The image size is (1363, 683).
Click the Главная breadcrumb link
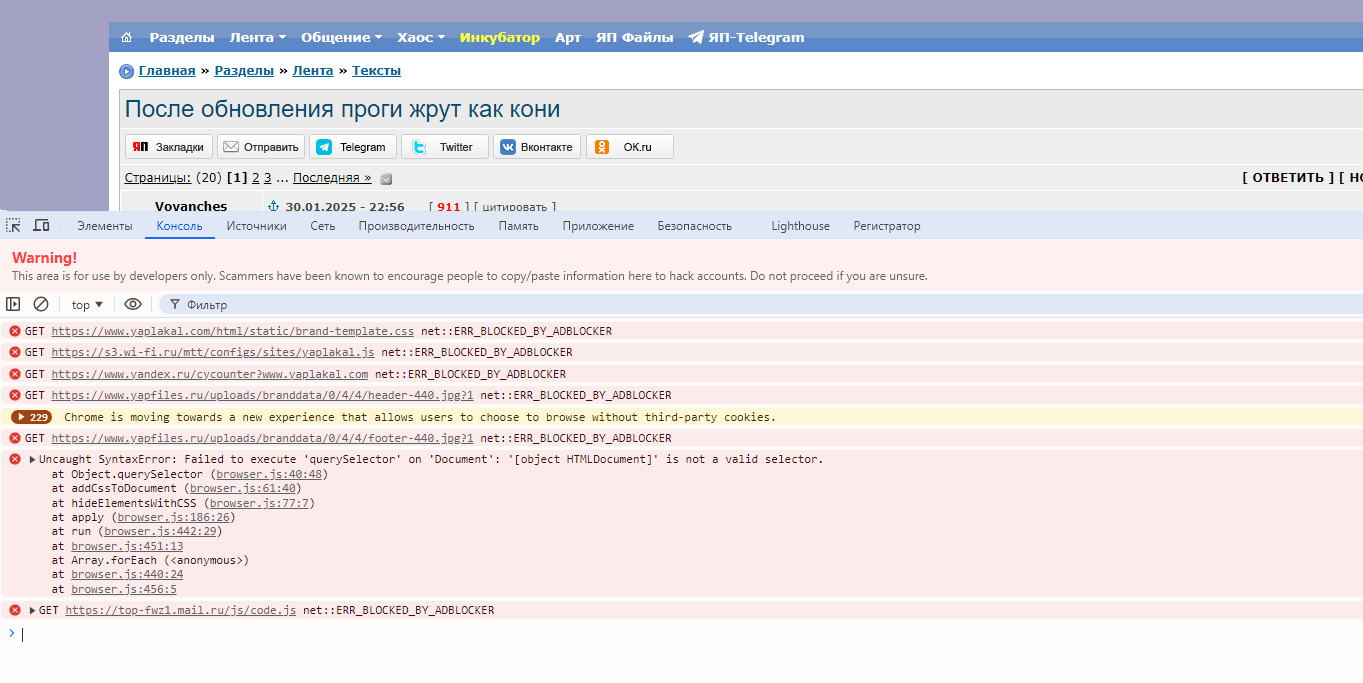point(167,71)
